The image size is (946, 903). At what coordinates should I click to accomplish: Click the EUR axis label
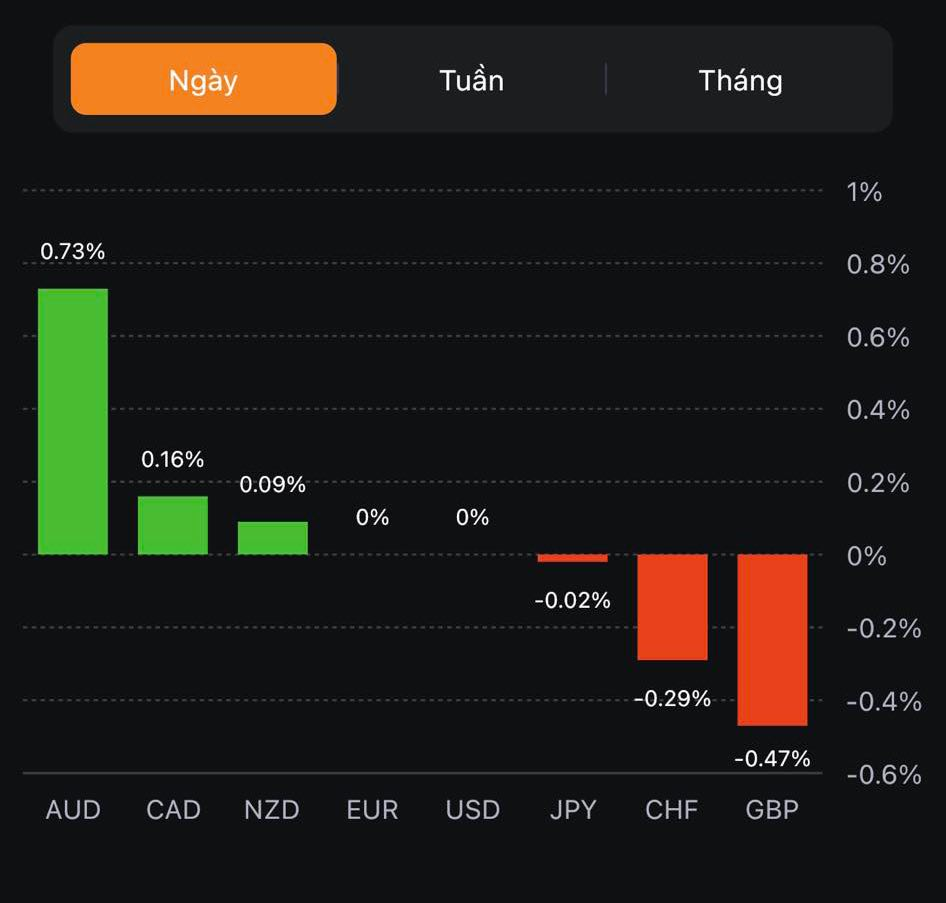tap(372, 810)
